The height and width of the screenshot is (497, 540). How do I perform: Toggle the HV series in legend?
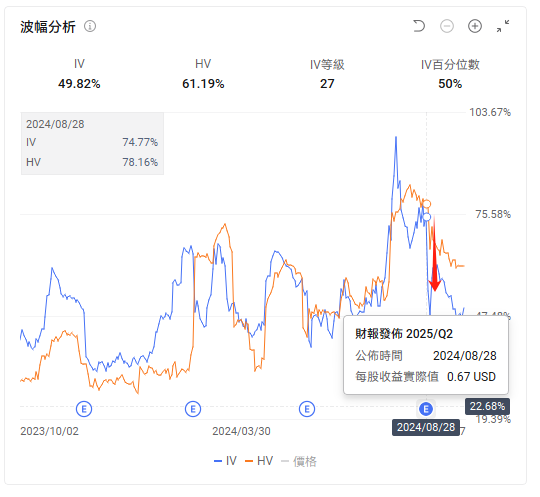pos(259,461)
